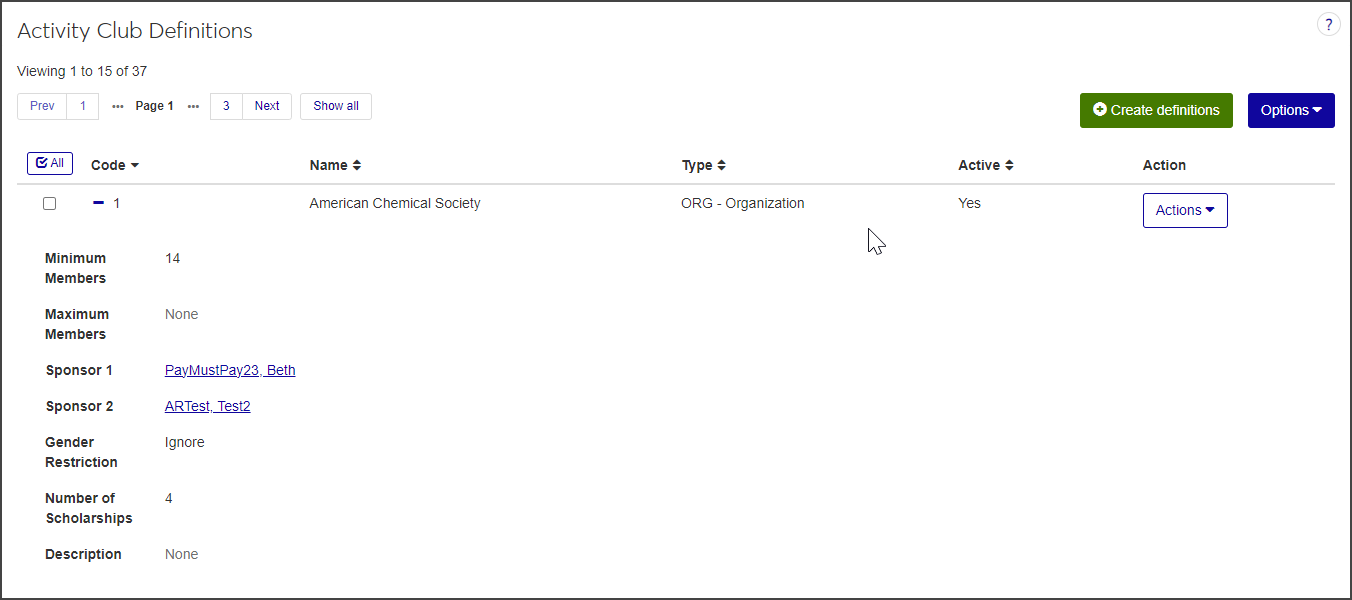Go to page 1 in pagination

[x=83, y=106]
